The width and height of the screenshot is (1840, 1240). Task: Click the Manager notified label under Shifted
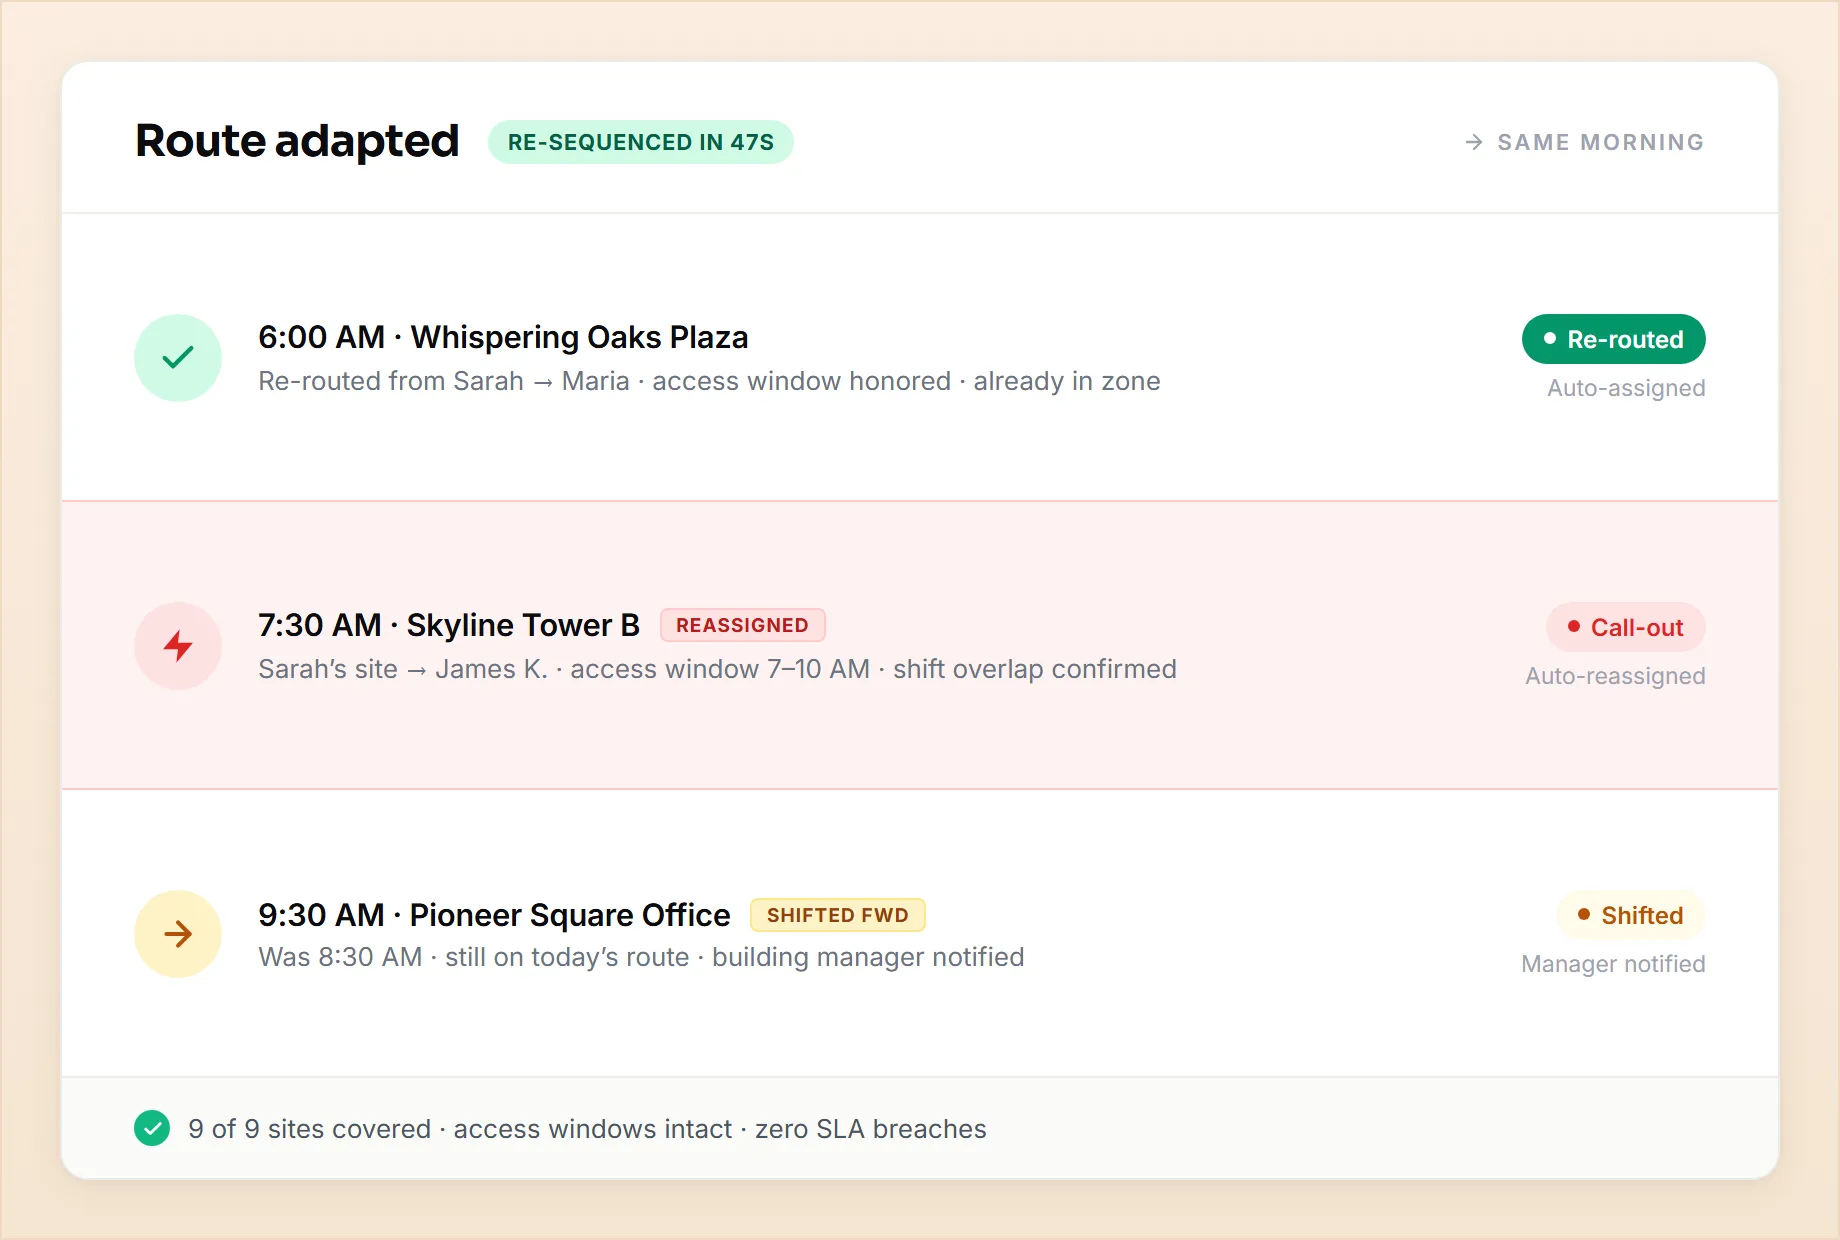click(1613, 964)
